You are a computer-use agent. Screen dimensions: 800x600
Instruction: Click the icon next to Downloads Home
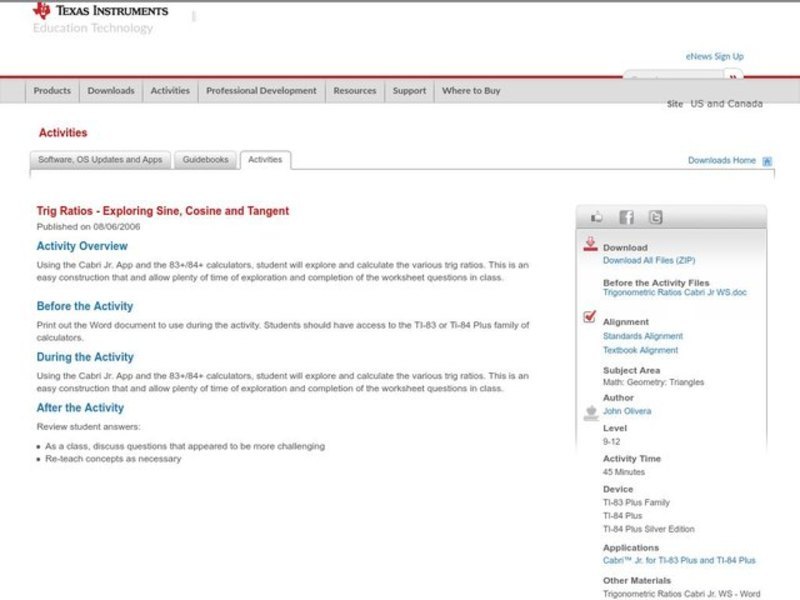767,161
